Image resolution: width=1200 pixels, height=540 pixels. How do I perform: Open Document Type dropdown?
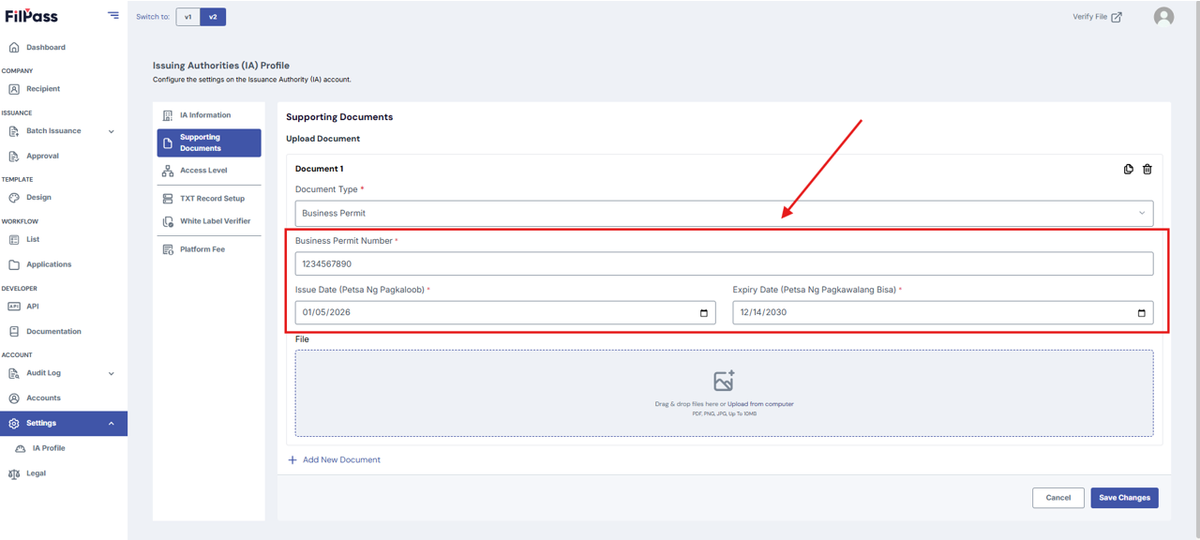coord(724,213)
